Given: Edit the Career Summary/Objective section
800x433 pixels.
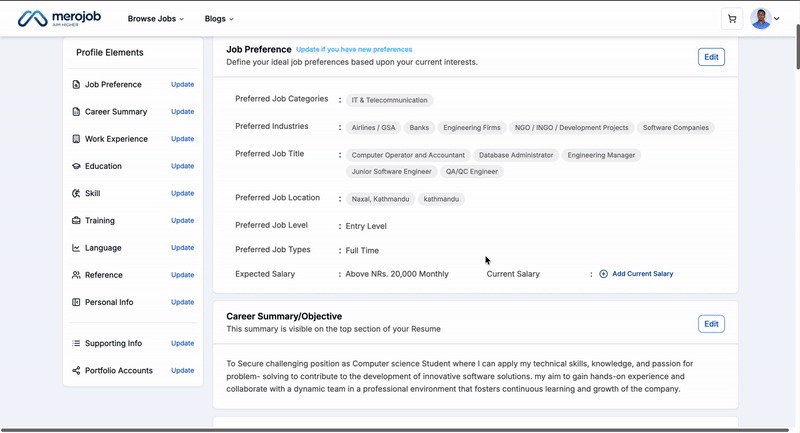Looking at the screenshot, I should (711, 324).
